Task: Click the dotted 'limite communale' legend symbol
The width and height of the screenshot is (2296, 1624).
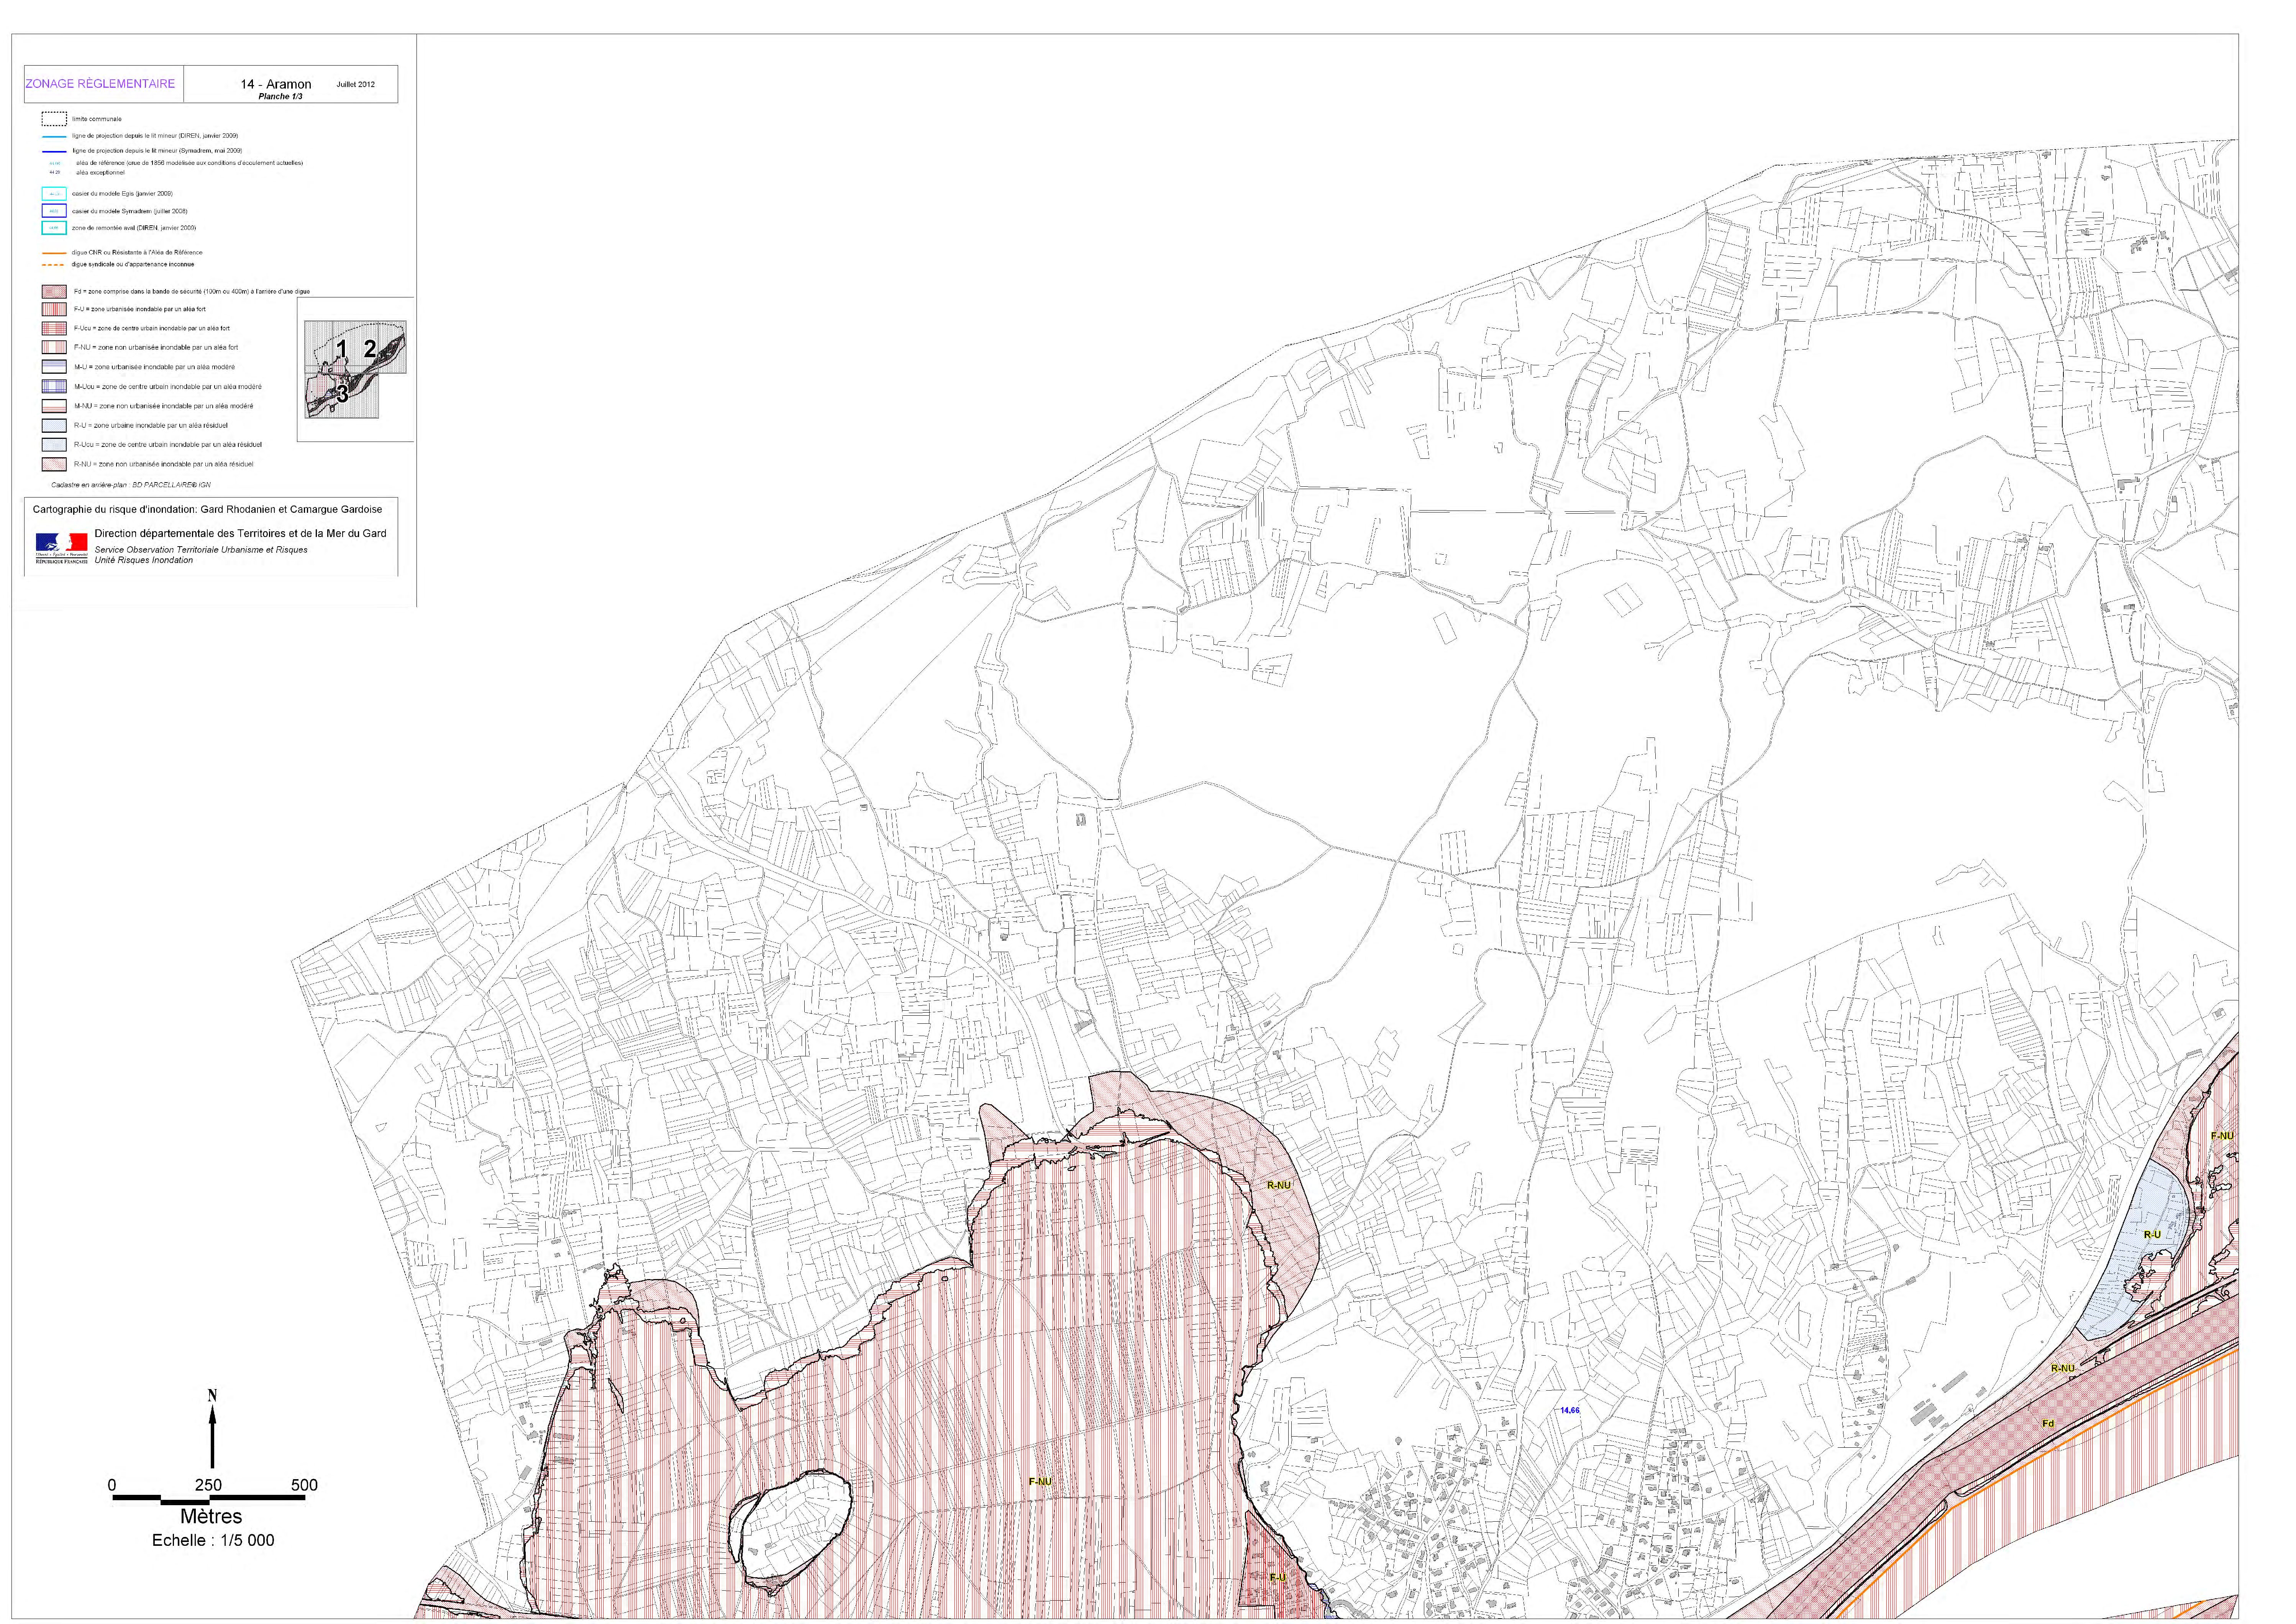Action: click(x=54, y=118)
